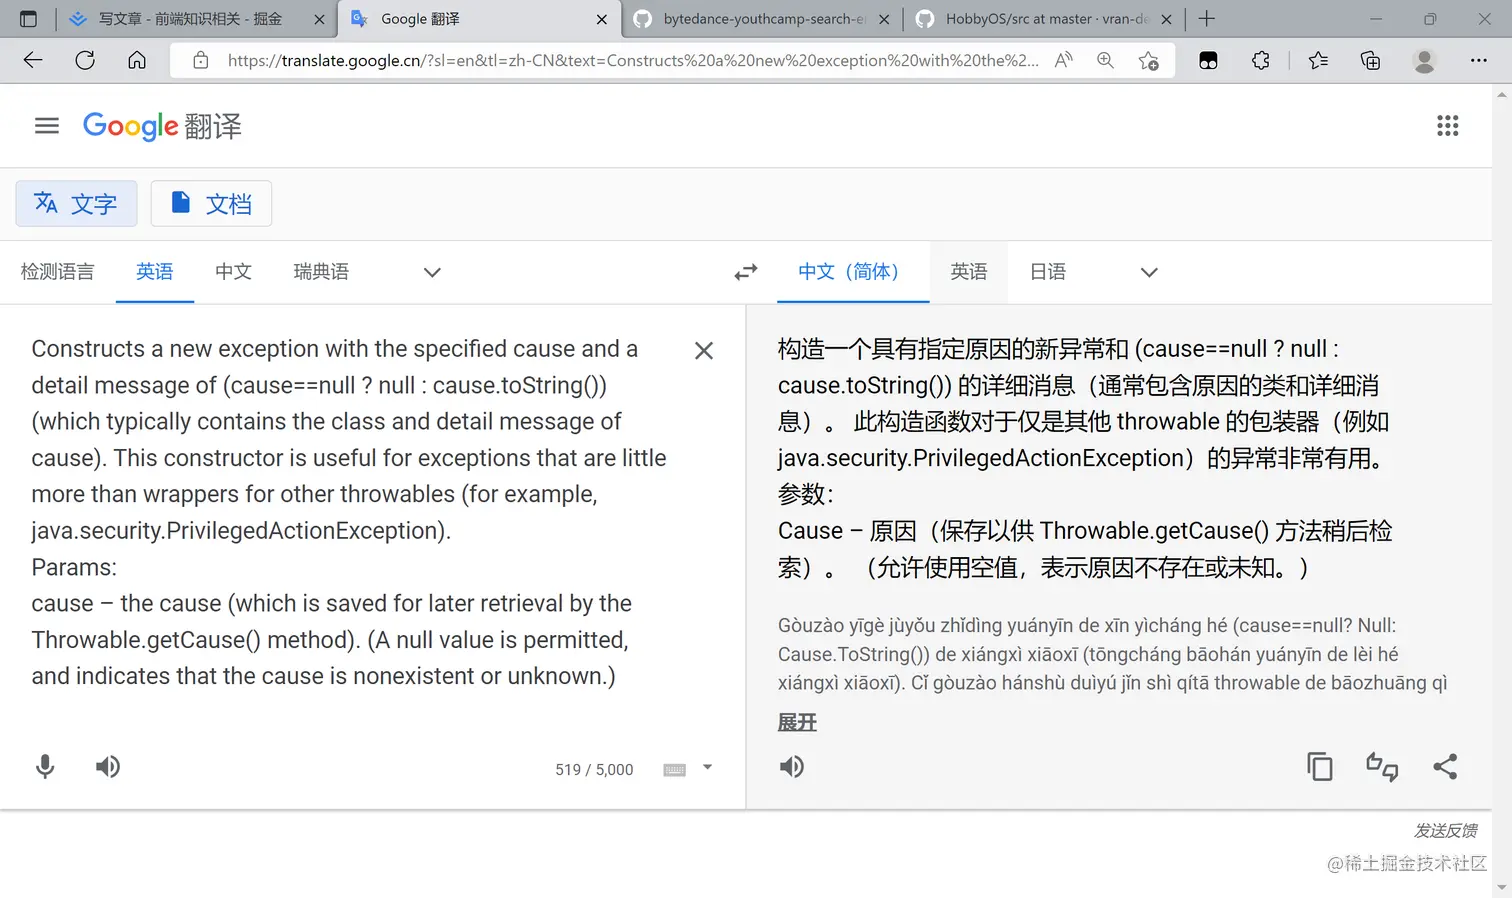Select 英语 as source language
The image size is (1512, 898).
pyautogui.click(x=155, y=272)
